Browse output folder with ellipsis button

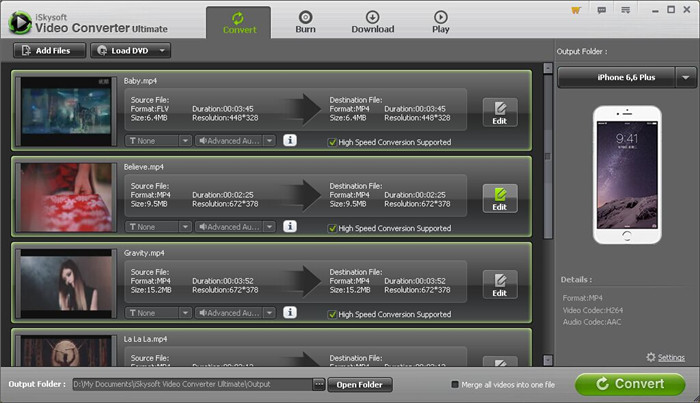319,384
